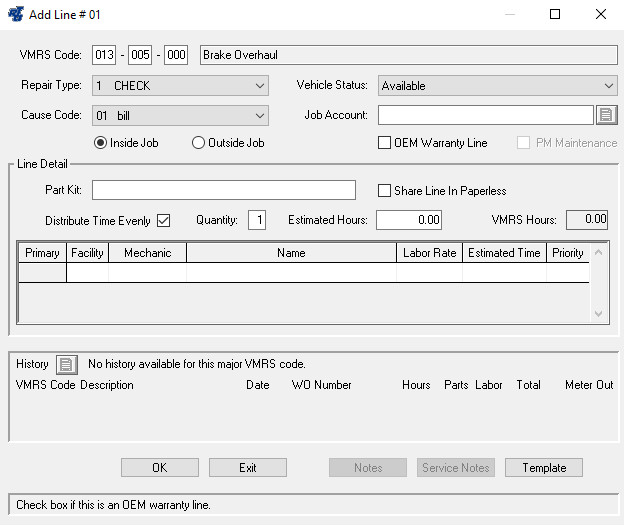Image resolution: width=624 pixels, height=525 pixels.
Task: Open the Repair Type dropdown
Action: (180, 86)
